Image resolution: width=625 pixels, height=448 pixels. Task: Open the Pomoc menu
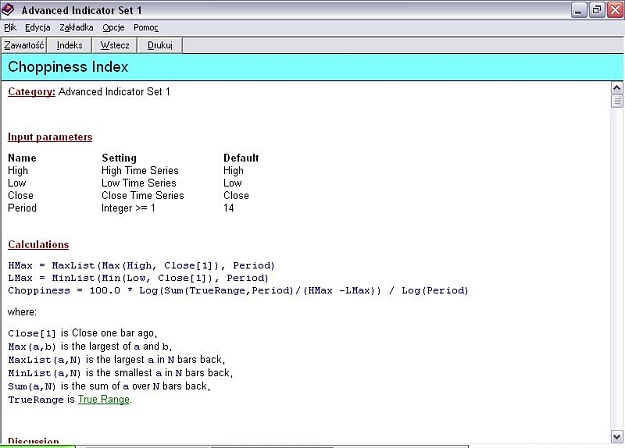(146, 28)
